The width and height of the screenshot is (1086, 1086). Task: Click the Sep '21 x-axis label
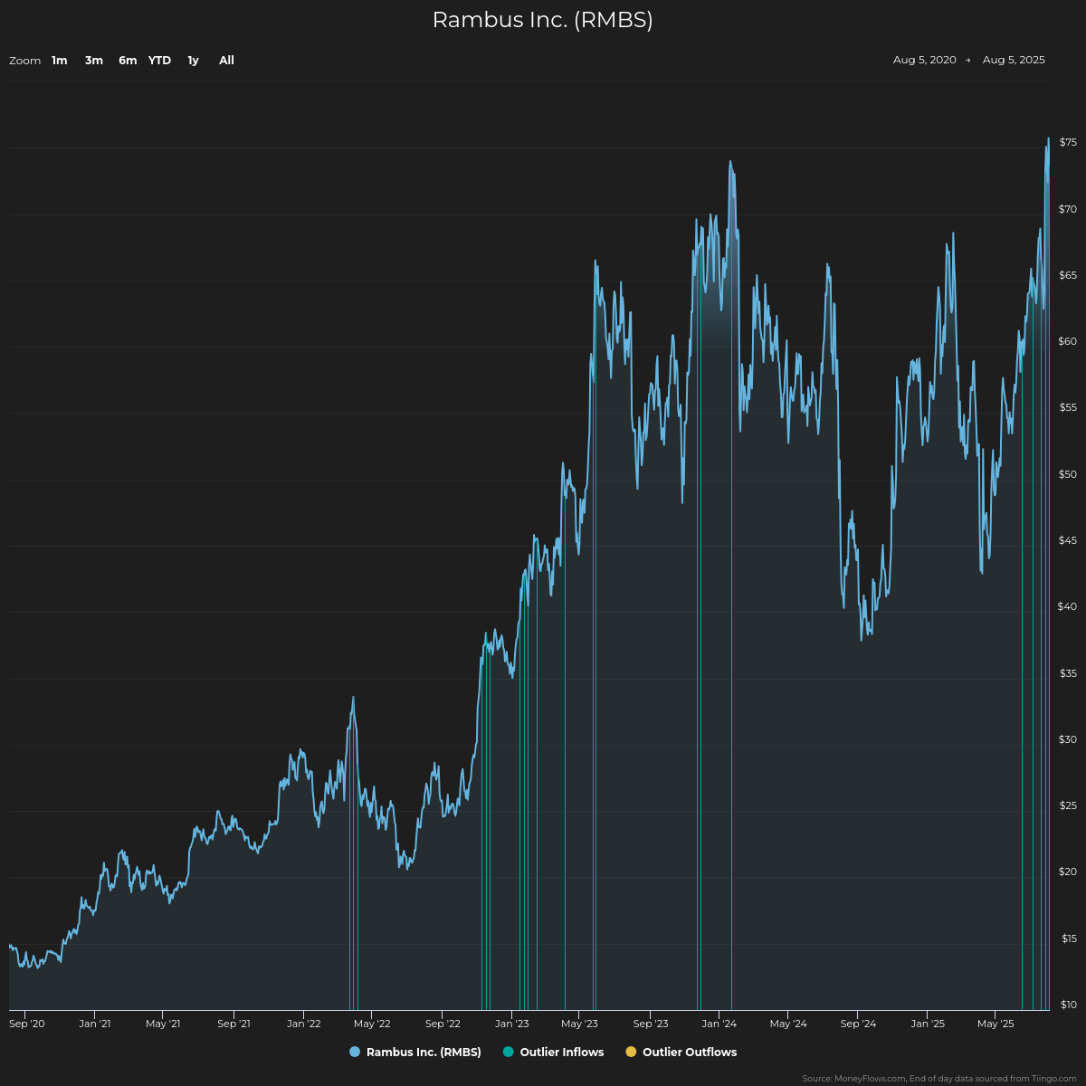pyautogui.click(x=234, y=1024)
